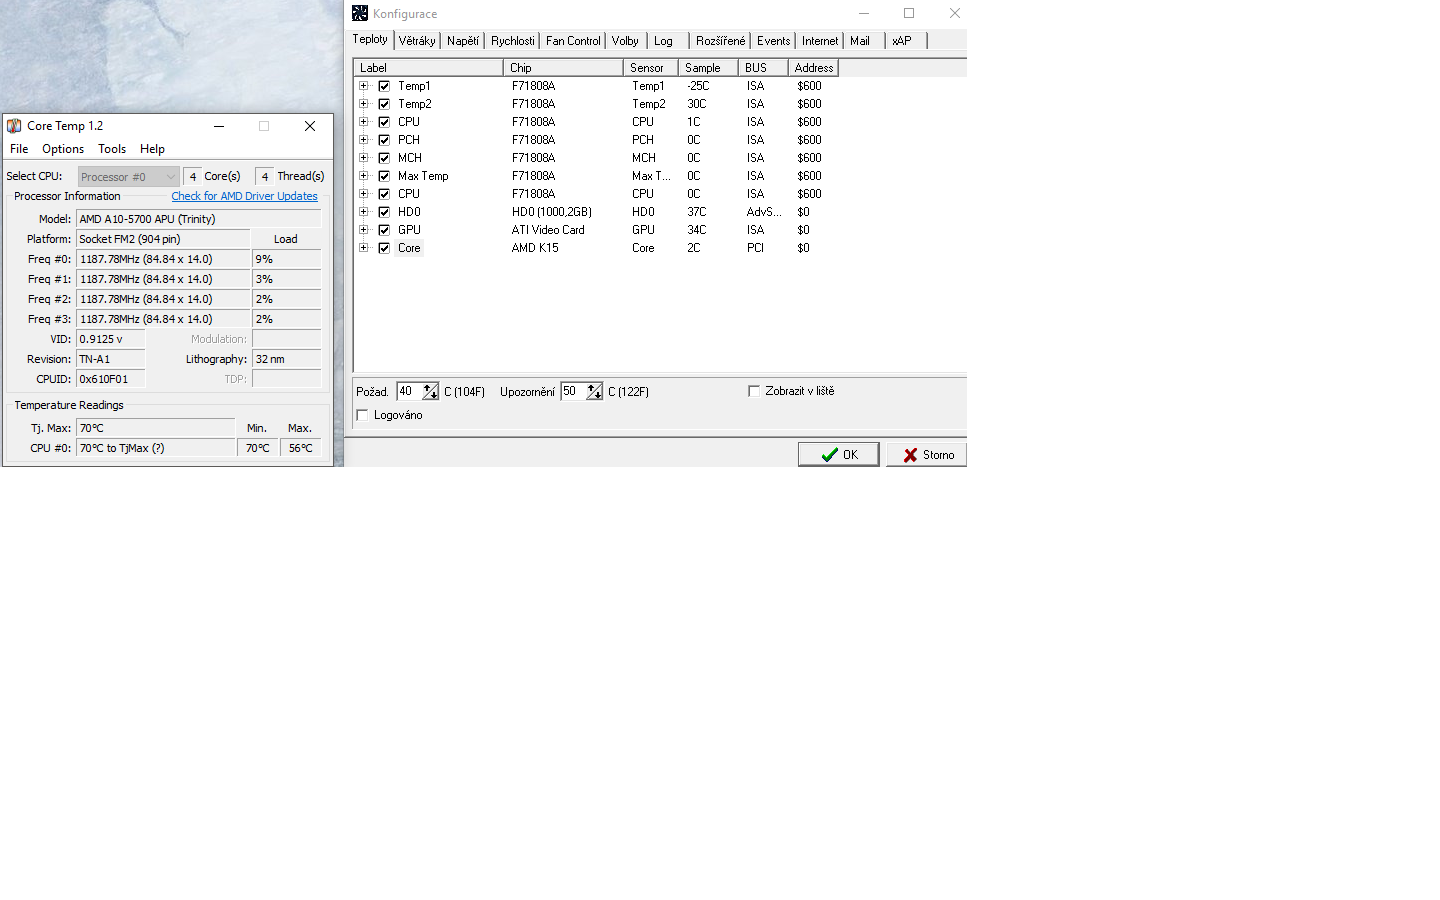
Task: Click the Tj. Max 70°C value
Action: 155,428
